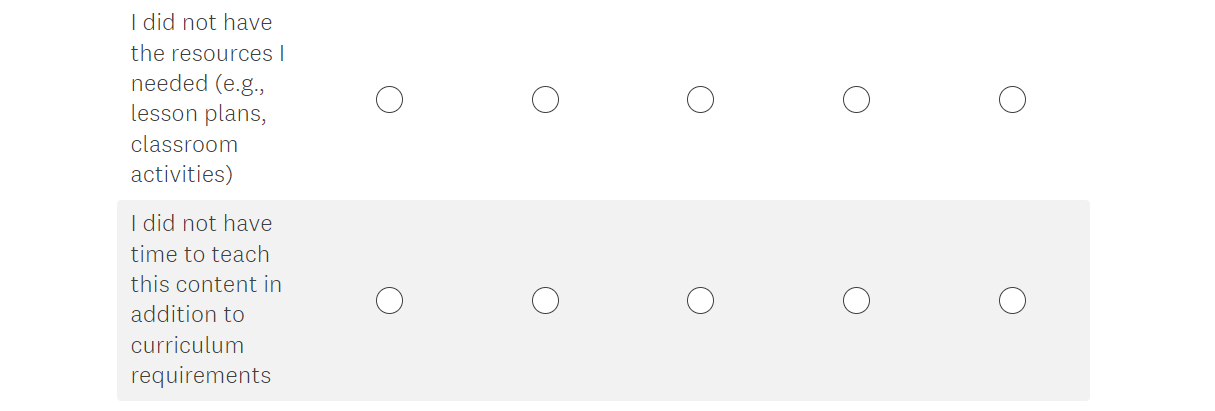Image resolution: width=1215 pixels, height=411 pixels.
Task: Select fourth radio button in resources row
Action: tap(856, 100)
